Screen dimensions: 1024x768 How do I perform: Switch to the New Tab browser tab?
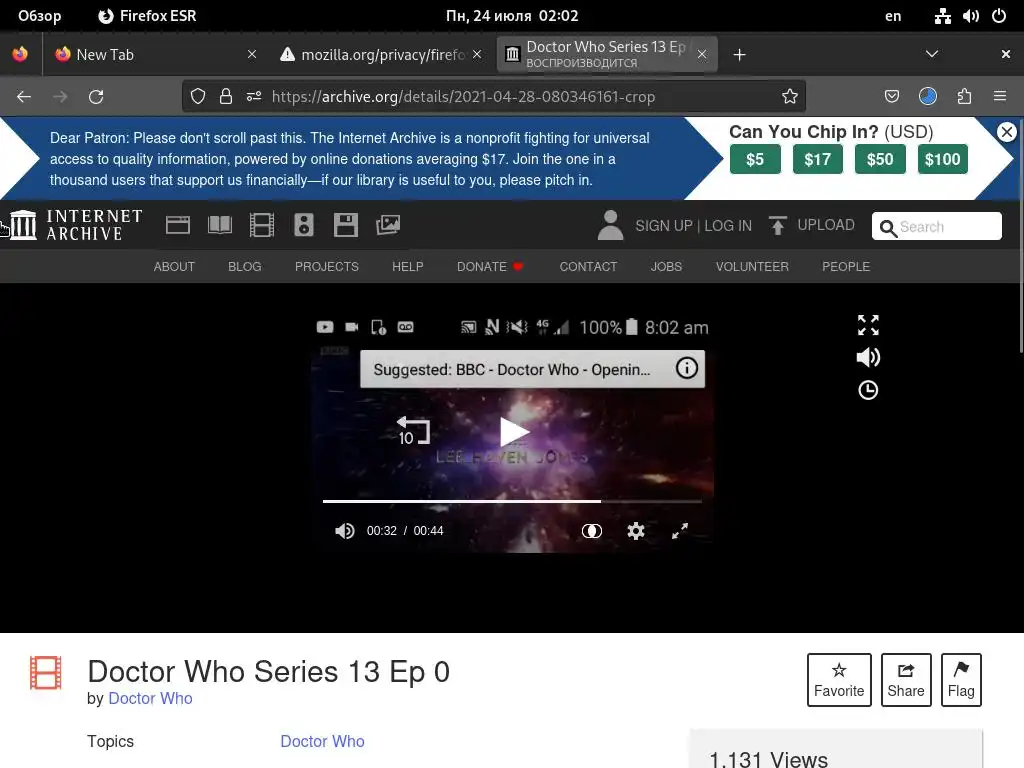pos(155,55)
